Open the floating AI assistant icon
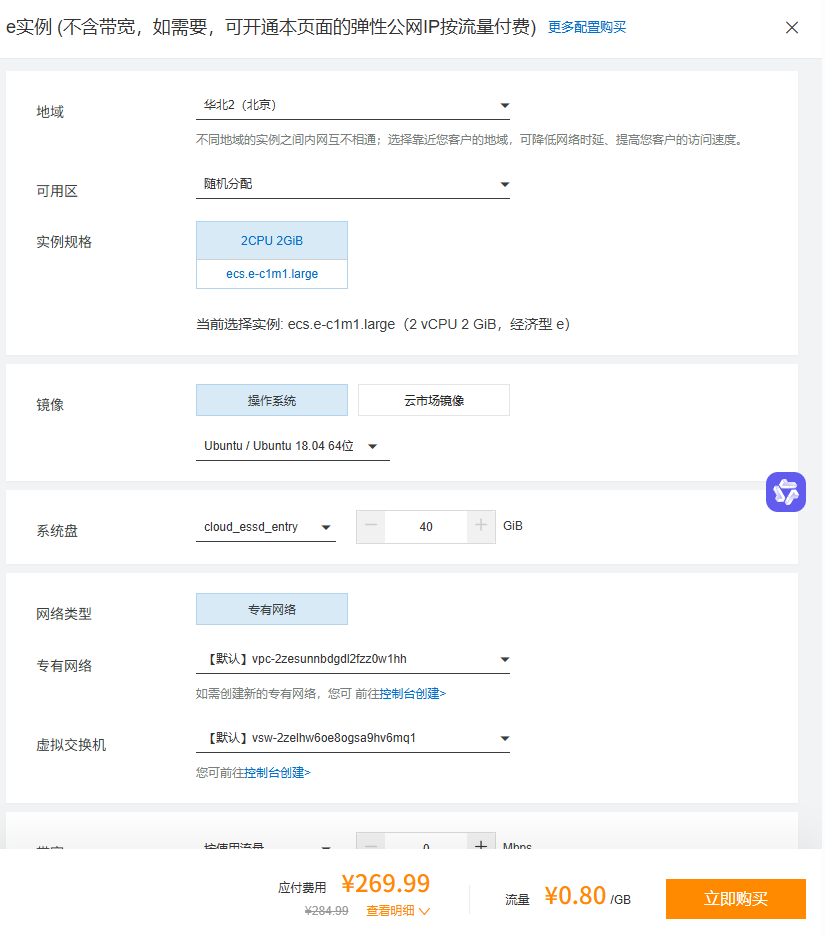This screenshot has height=936, width=825. click(786, 492)
